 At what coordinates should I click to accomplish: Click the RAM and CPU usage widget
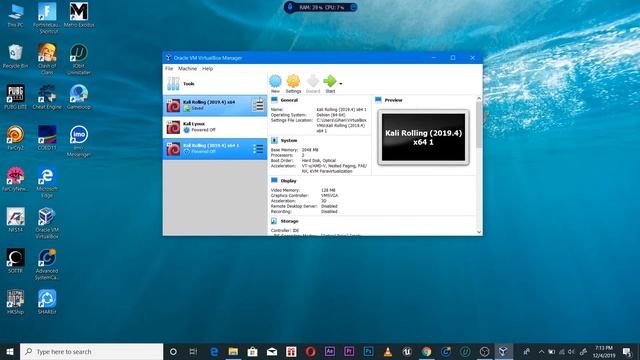coord(321,7)
